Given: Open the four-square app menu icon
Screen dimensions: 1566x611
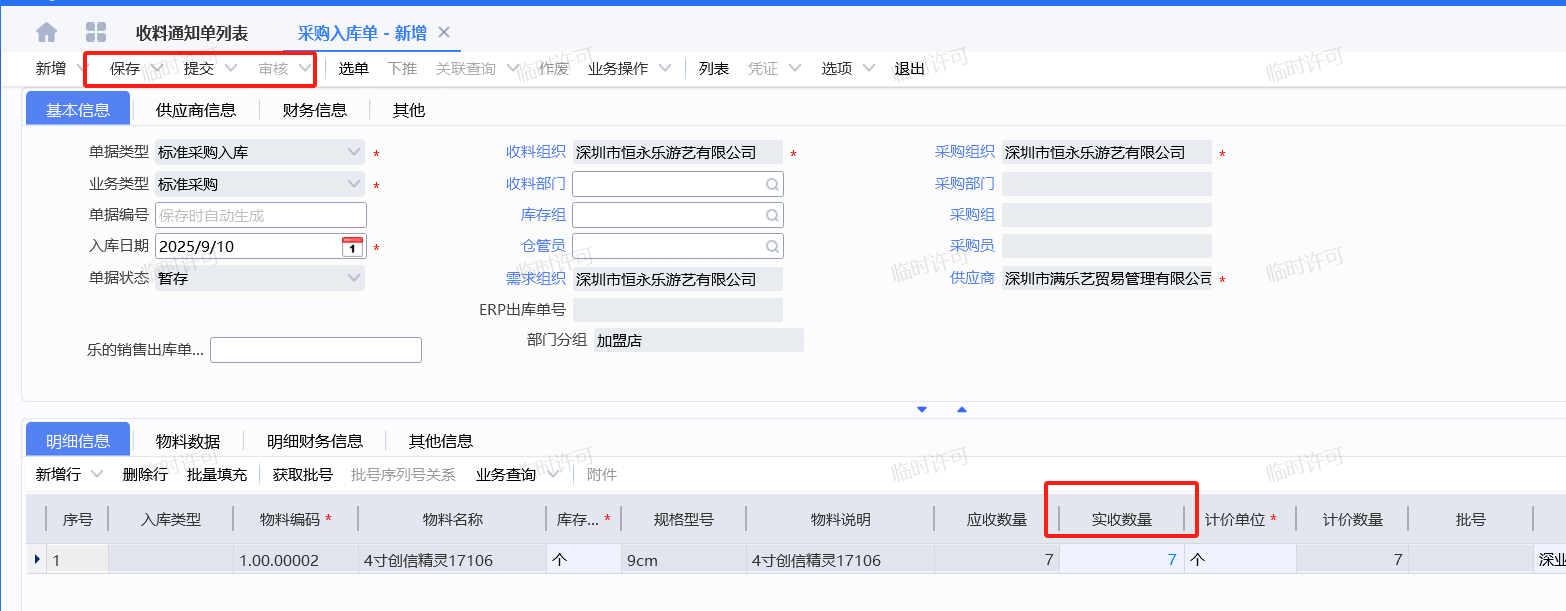Looking at the screenshot, I should 96,33.
